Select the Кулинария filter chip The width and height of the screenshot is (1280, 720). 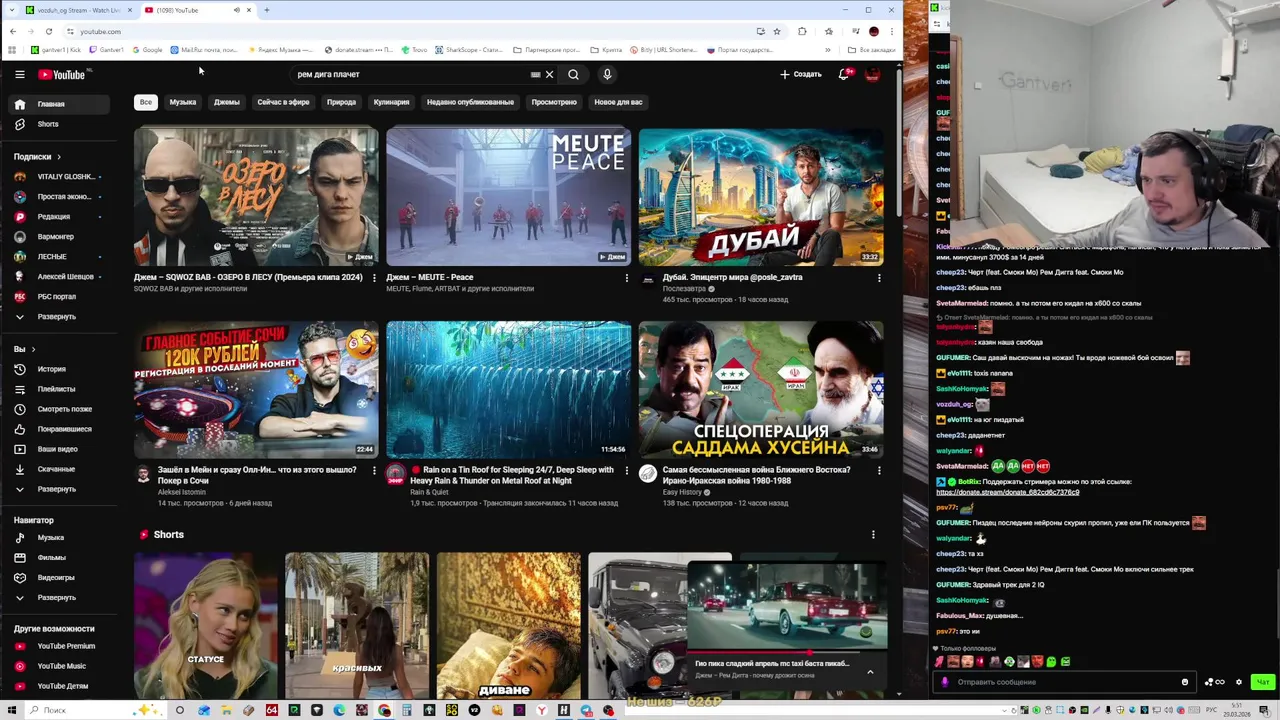391,102
